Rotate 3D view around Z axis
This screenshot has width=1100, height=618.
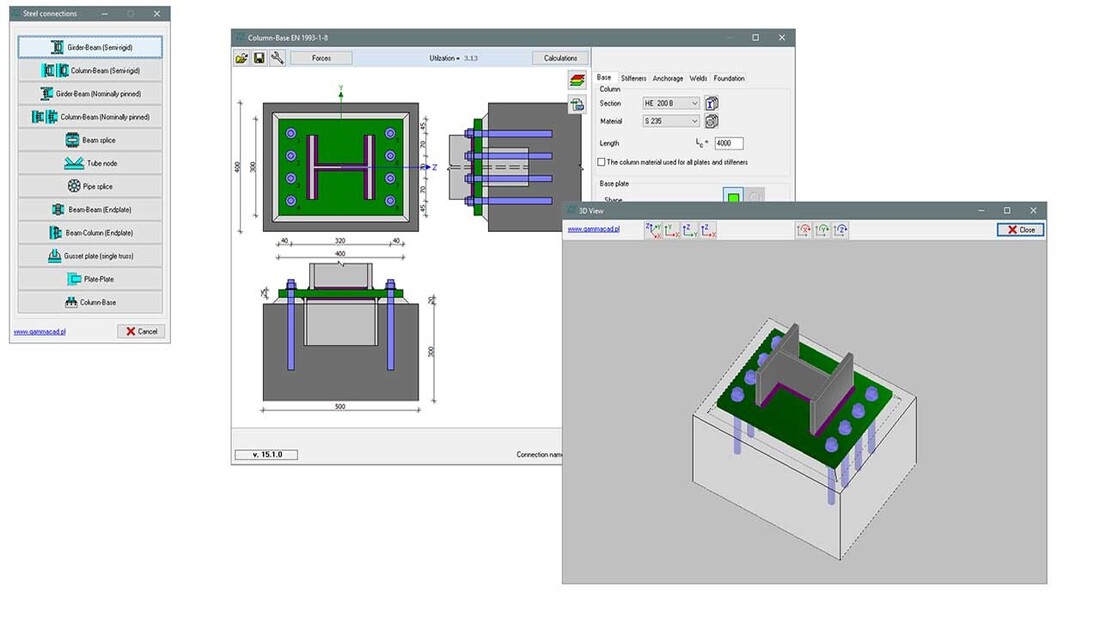pyautogui.click(x=841, y=230)
